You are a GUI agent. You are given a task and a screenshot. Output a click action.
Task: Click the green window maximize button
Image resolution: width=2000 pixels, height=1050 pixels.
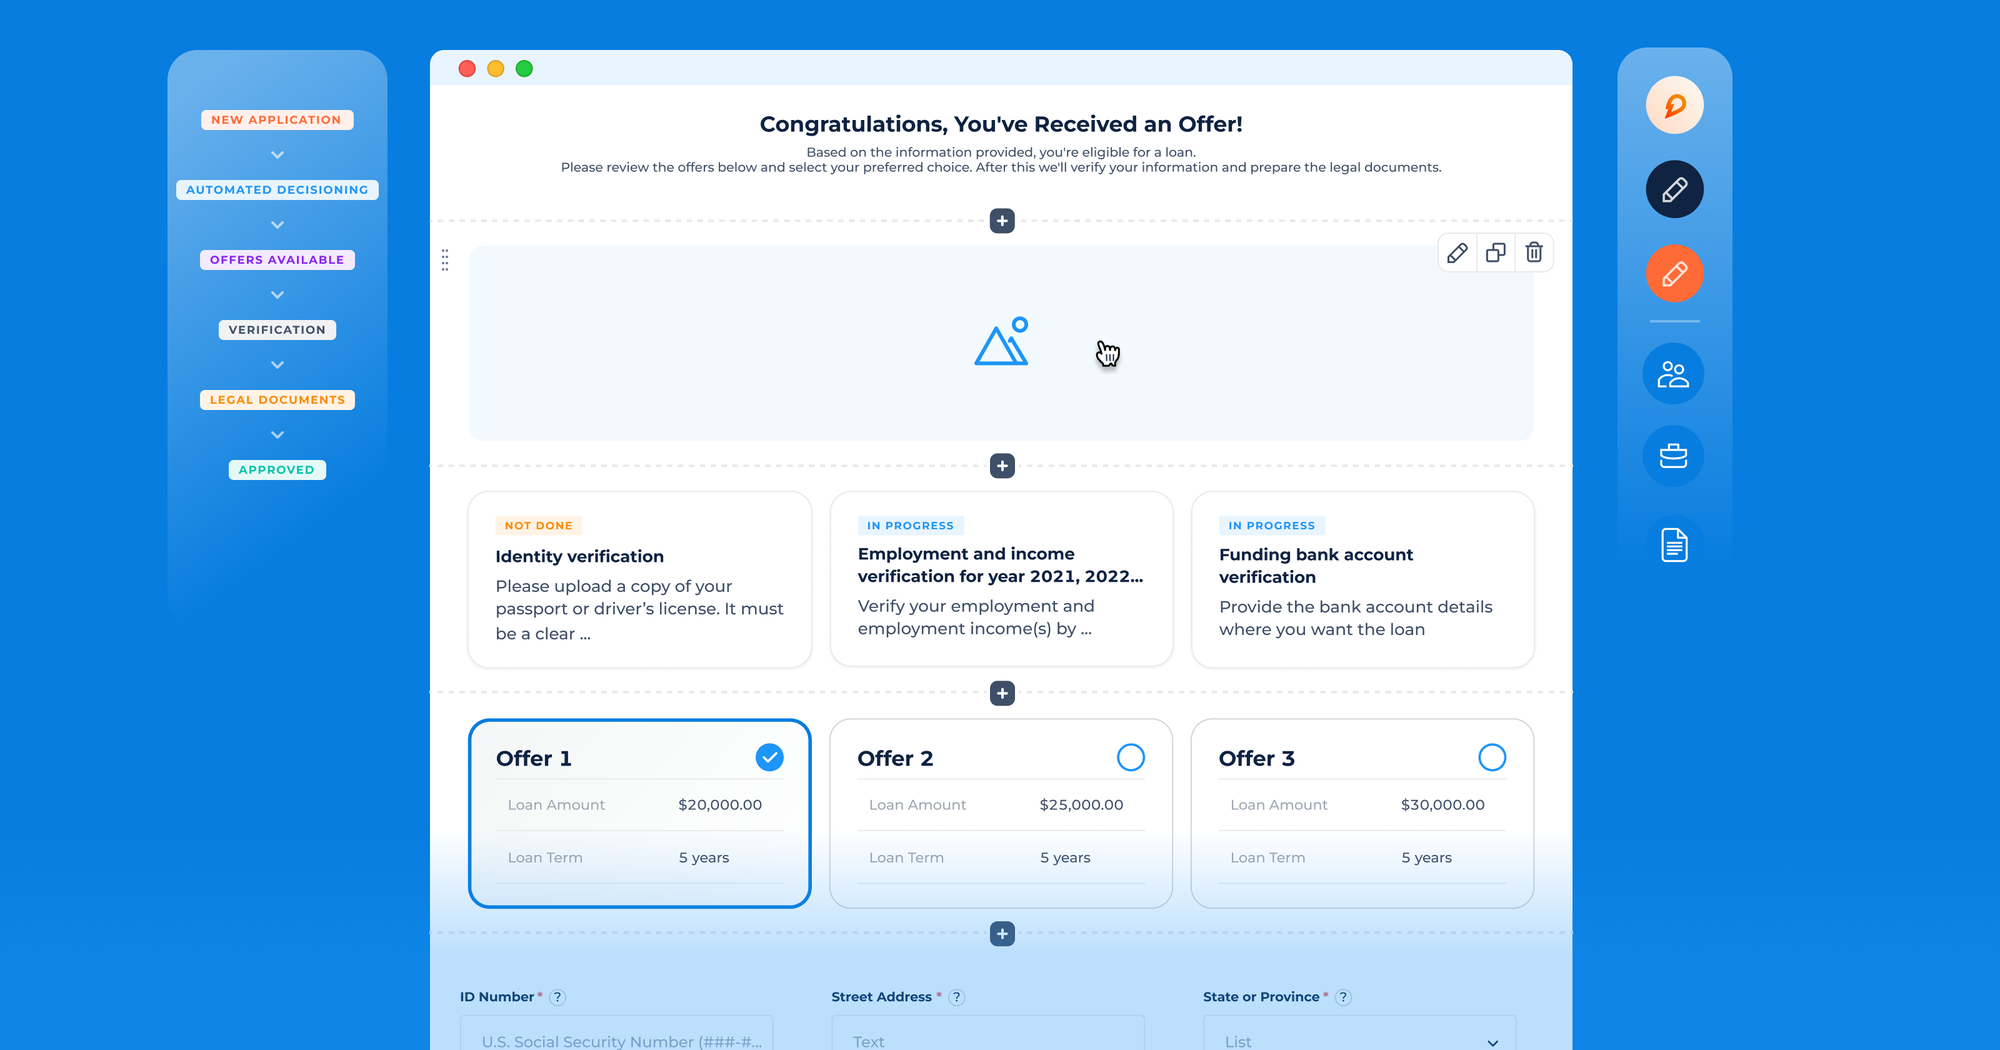pyautogui.click(x=524, y=69)
